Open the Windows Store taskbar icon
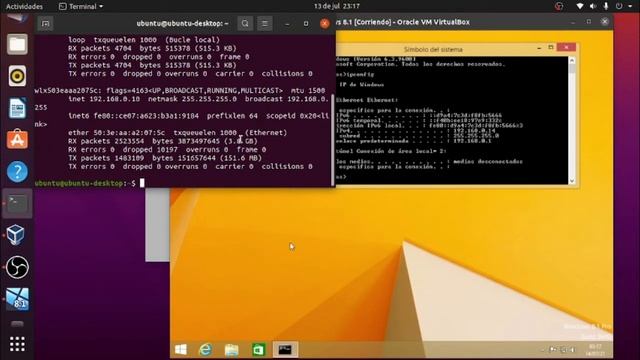The width and height of the screenshot is (640, 360). [x=258, y=349]
